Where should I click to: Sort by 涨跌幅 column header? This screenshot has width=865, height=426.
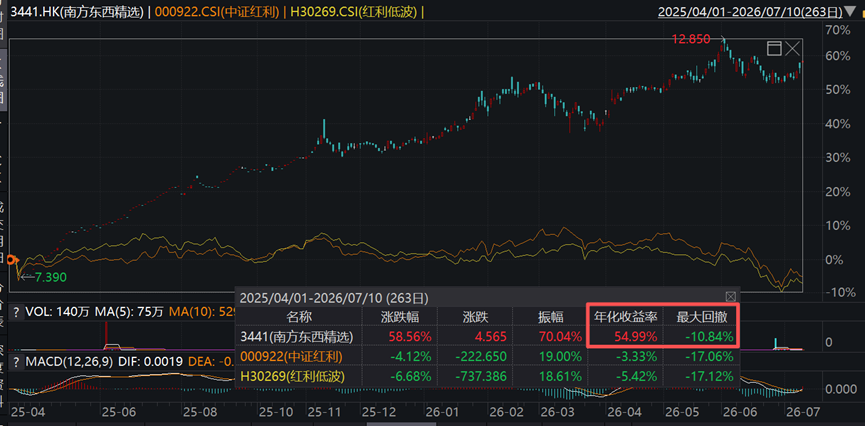[x=399, y=317]
